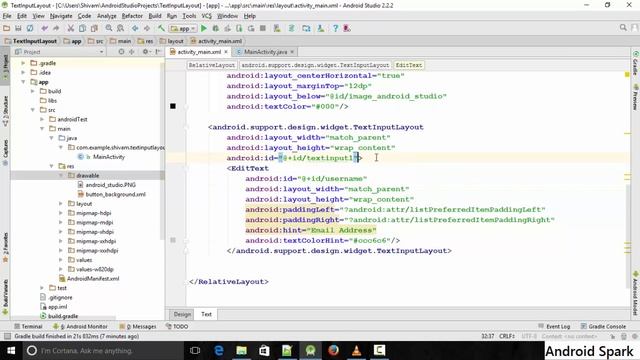Click the Find magnifier icon
Screen dimensions: 640x360
109,28
